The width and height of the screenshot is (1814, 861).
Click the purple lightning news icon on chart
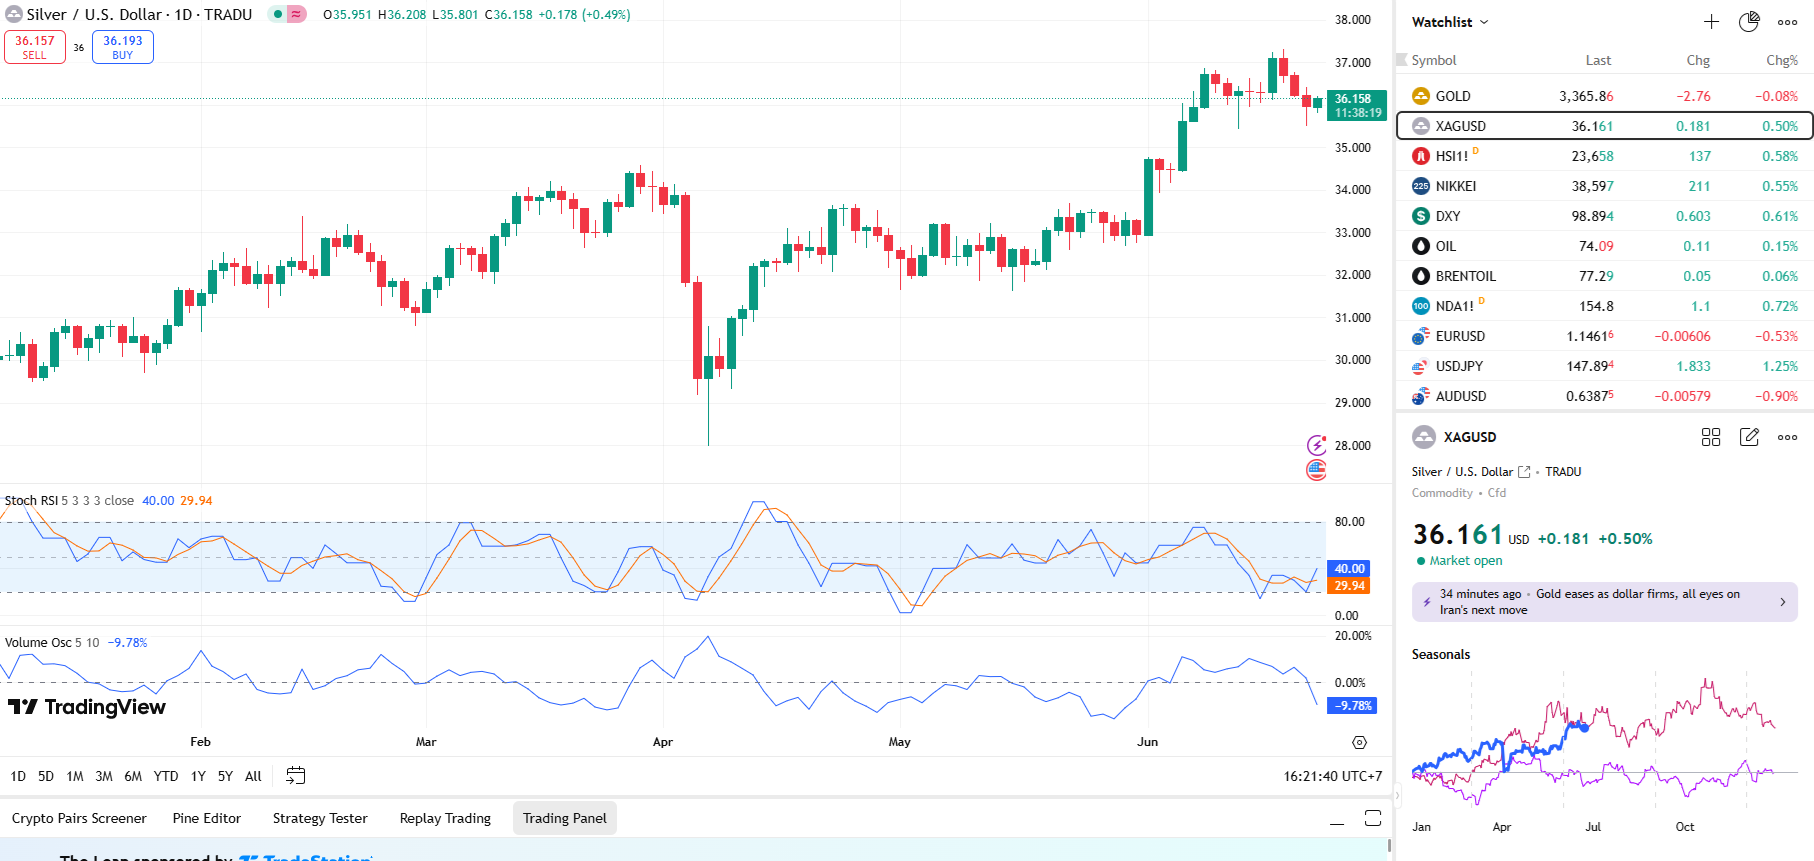coord(1316,446)
